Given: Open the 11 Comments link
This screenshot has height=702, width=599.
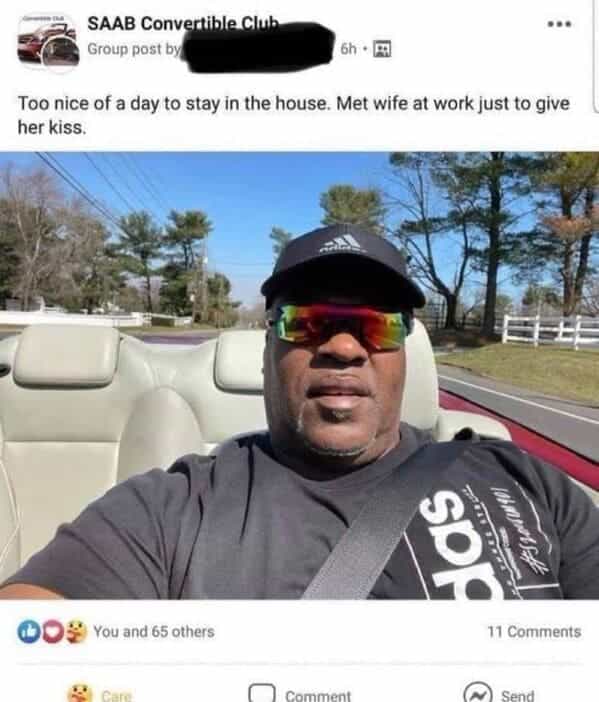Looking at the screenshot, I should coord(534,631).
